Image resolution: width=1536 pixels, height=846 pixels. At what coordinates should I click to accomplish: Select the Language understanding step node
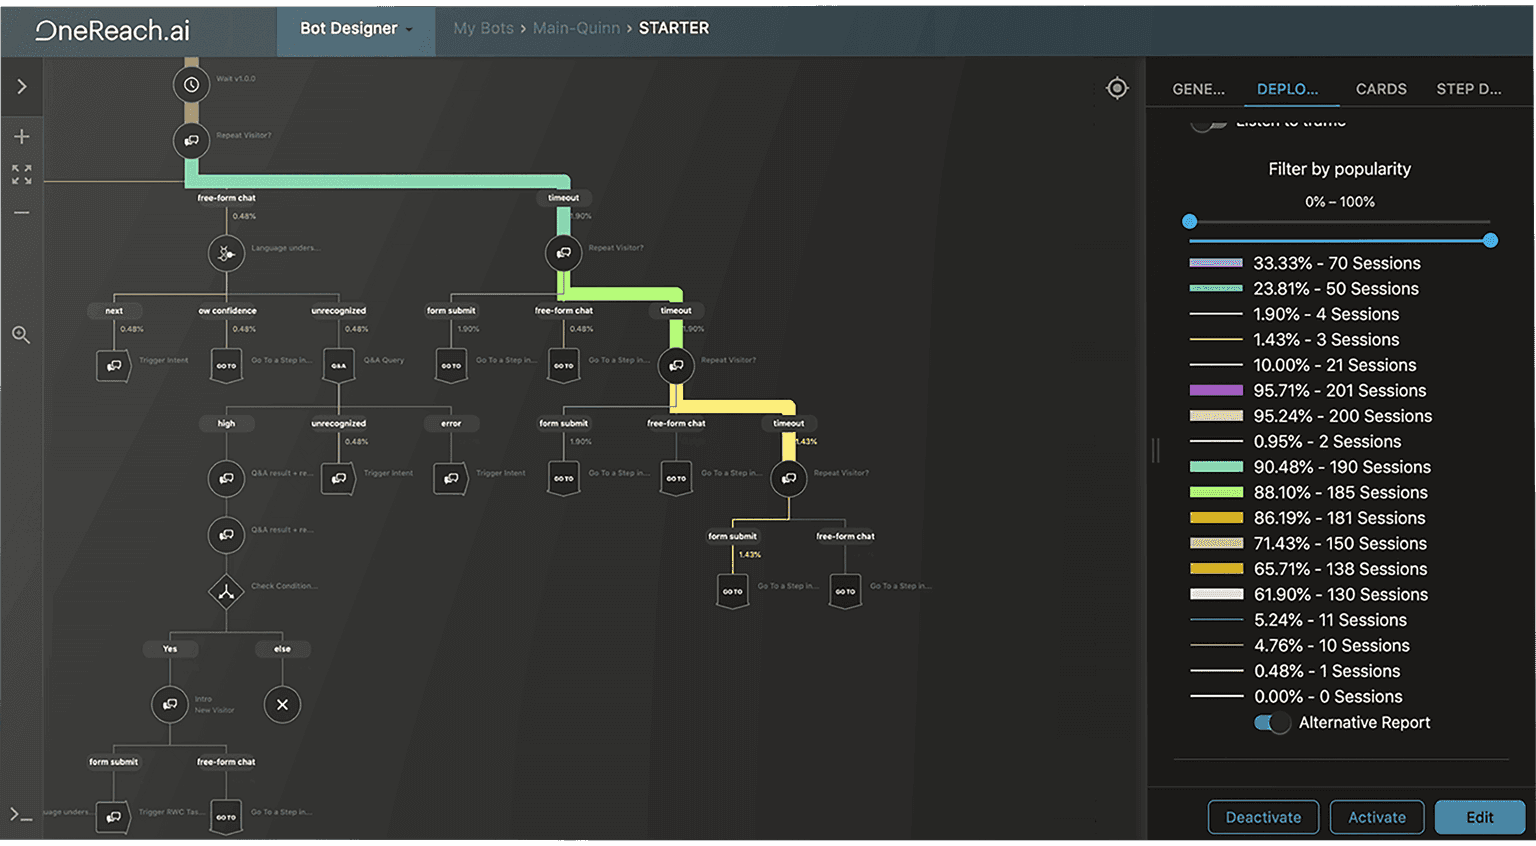pyautogui.click(x=226, y=253)
